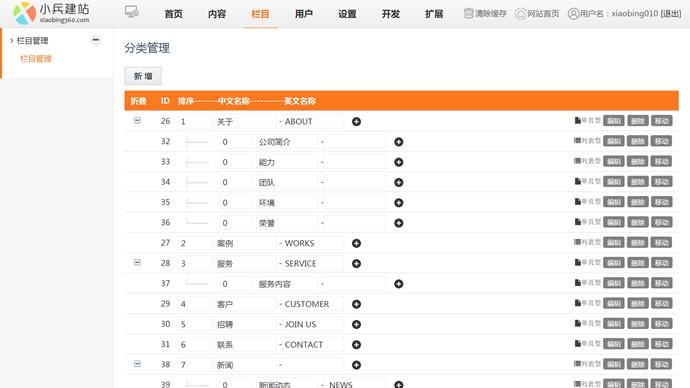Click the plus icon in ABOUT row
Screen dimensions: 690x388
pos(356,121)
